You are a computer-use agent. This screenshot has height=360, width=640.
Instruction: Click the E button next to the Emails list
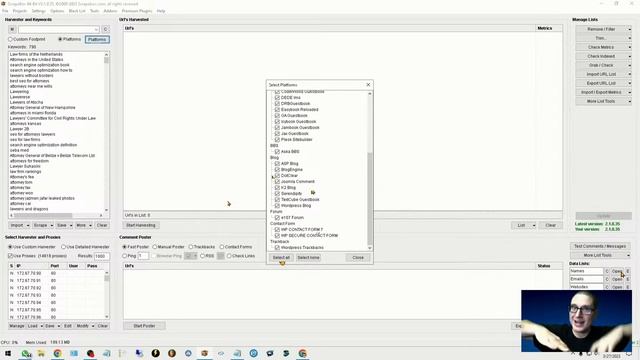(628, 279)
